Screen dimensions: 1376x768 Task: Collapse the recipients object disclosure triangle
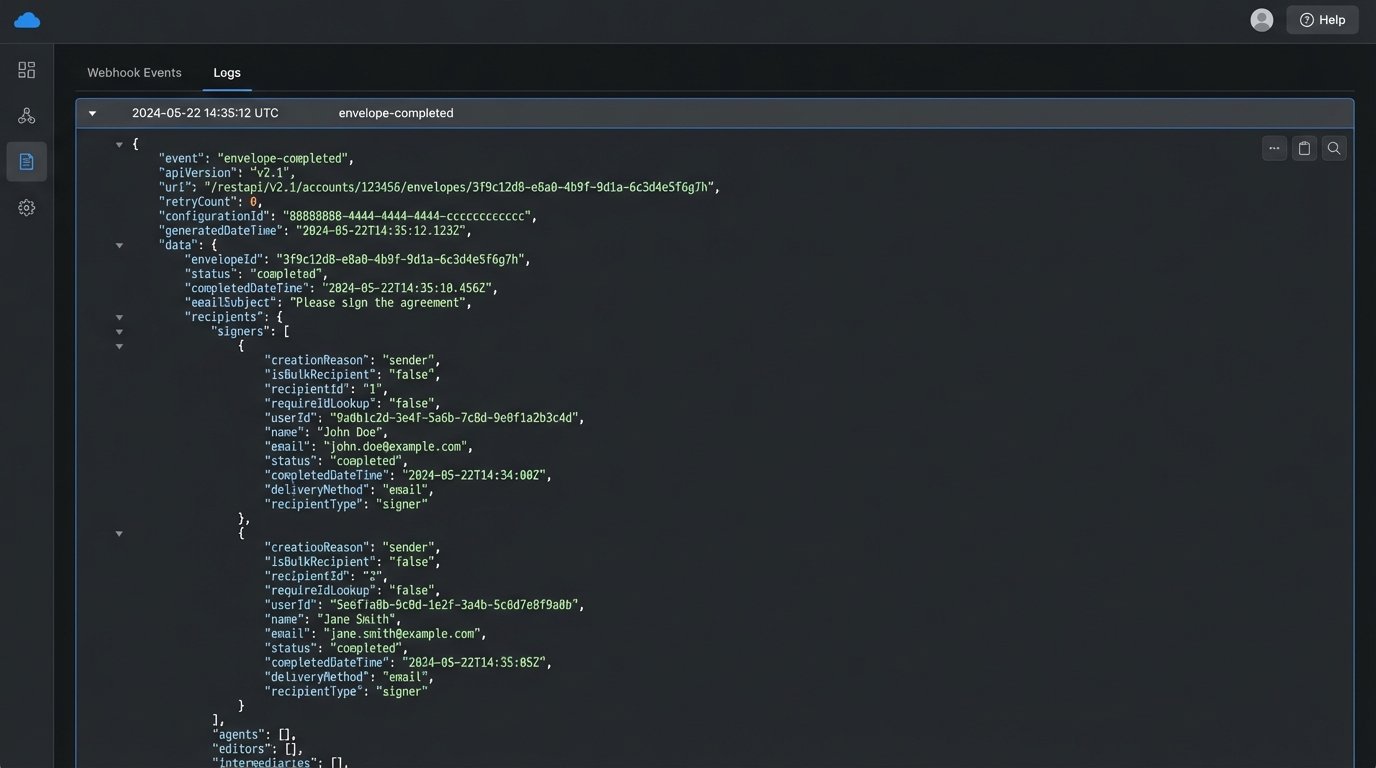coord(119,317)
